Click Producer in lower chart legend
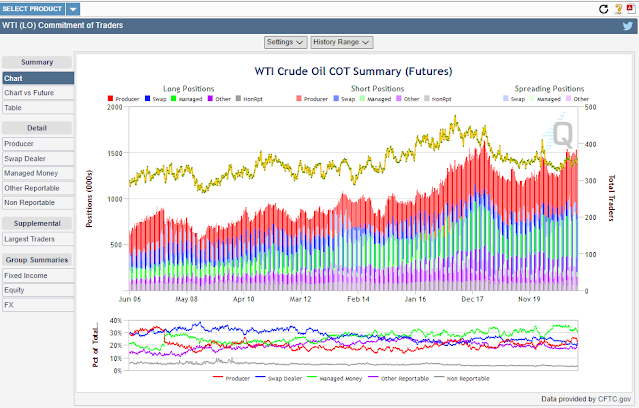The height and width of the screenshot is (408, 639). pyautogui.click(x=237, y=379)
